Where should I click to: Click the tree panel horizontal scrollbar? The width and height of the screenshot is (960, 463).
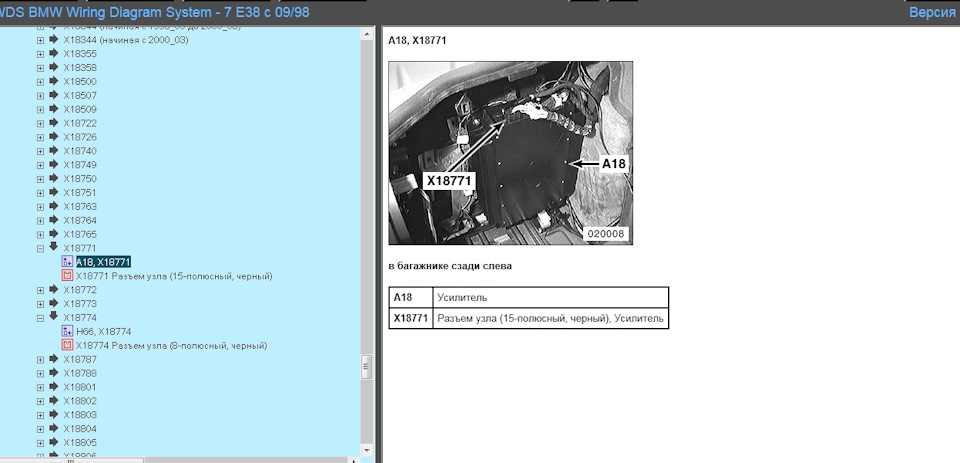click(x=72, y=460)
